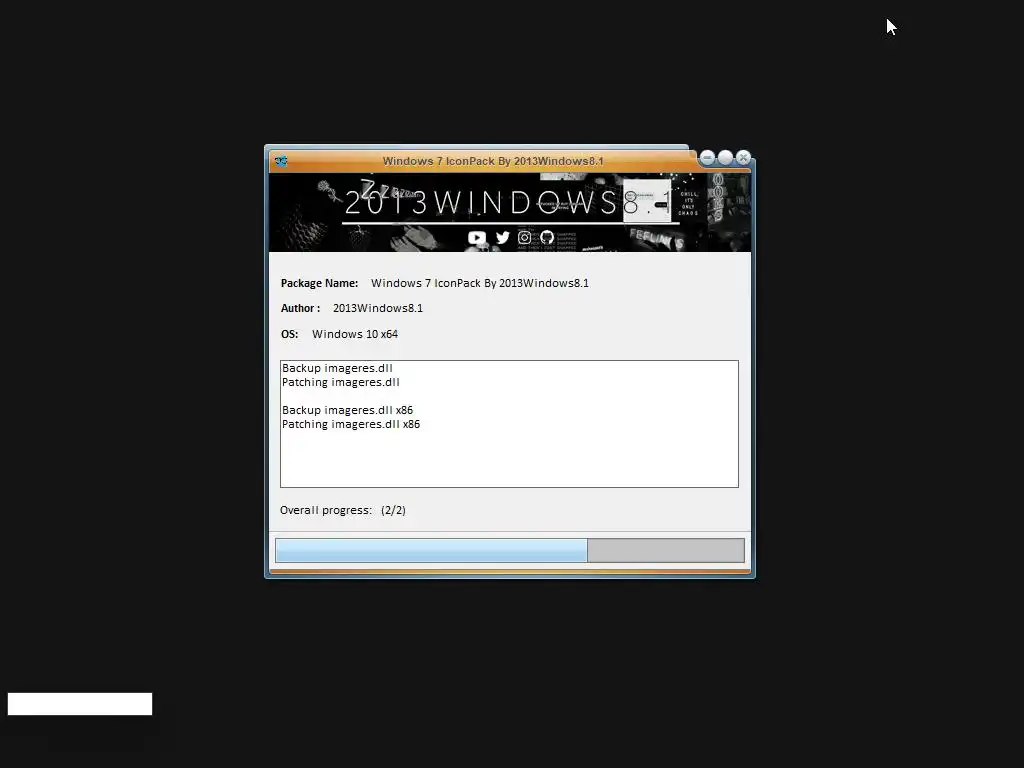The height and width of the screenshot is (768, 1024).
Task: Click the 'Author :' label
Action: coord(300,308)
